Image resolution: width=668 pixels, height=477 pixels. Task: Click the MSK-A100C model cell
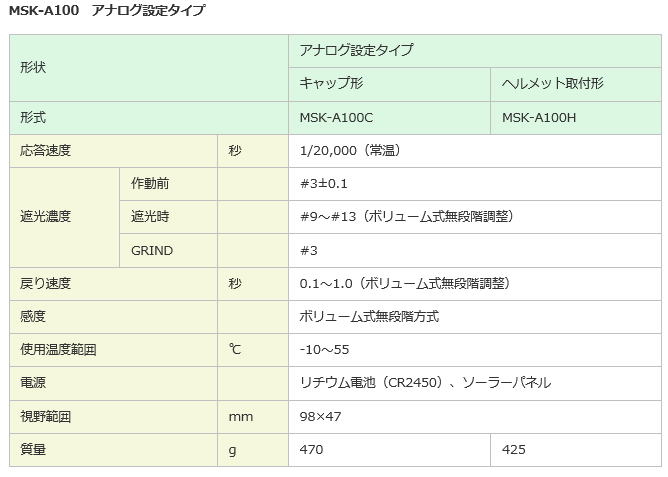tap(389, 118)
